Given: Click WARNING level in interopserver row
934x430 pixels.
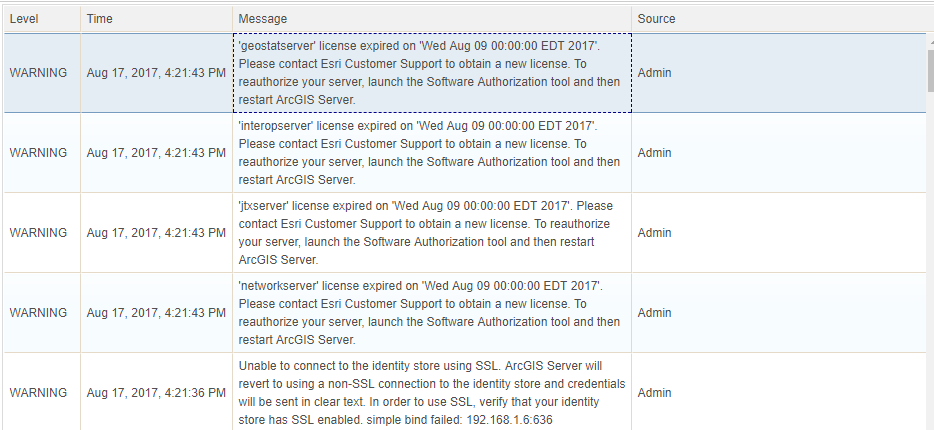Looking at the screenshot, I should coord(38,152).
